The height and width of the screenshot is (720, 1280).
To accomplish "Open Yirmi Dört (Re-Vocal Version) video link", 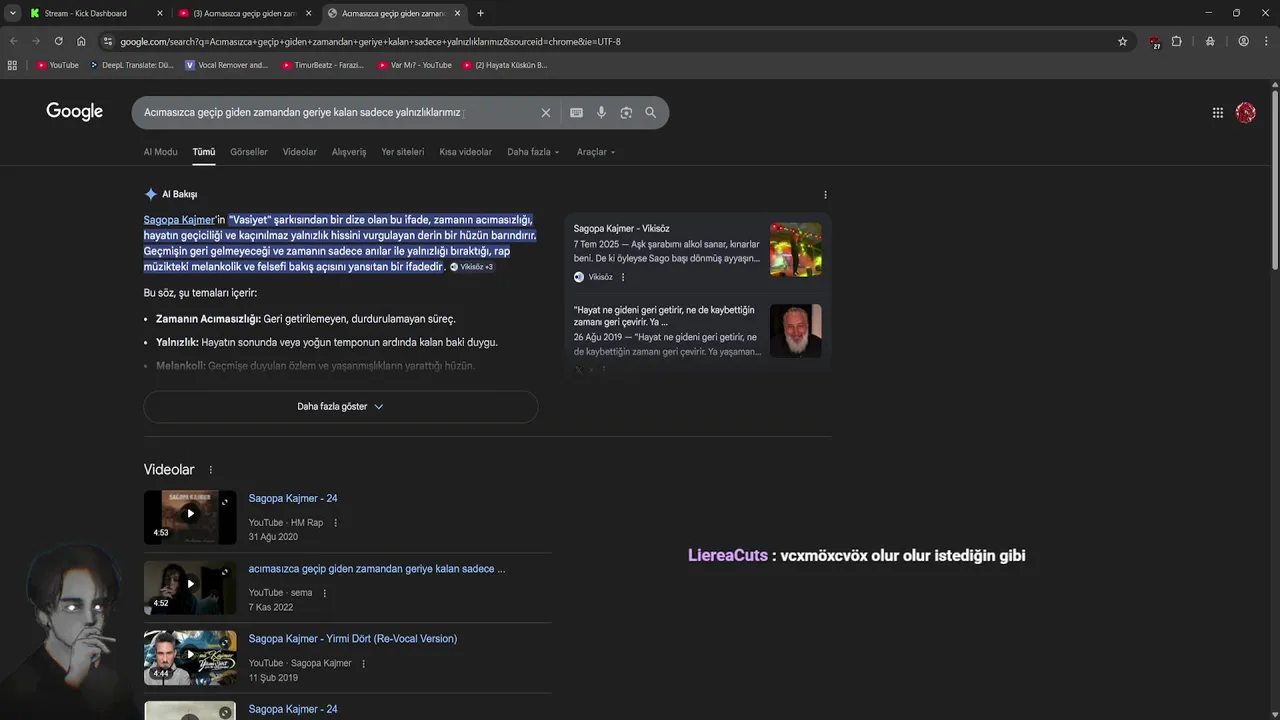I will 353,639.
